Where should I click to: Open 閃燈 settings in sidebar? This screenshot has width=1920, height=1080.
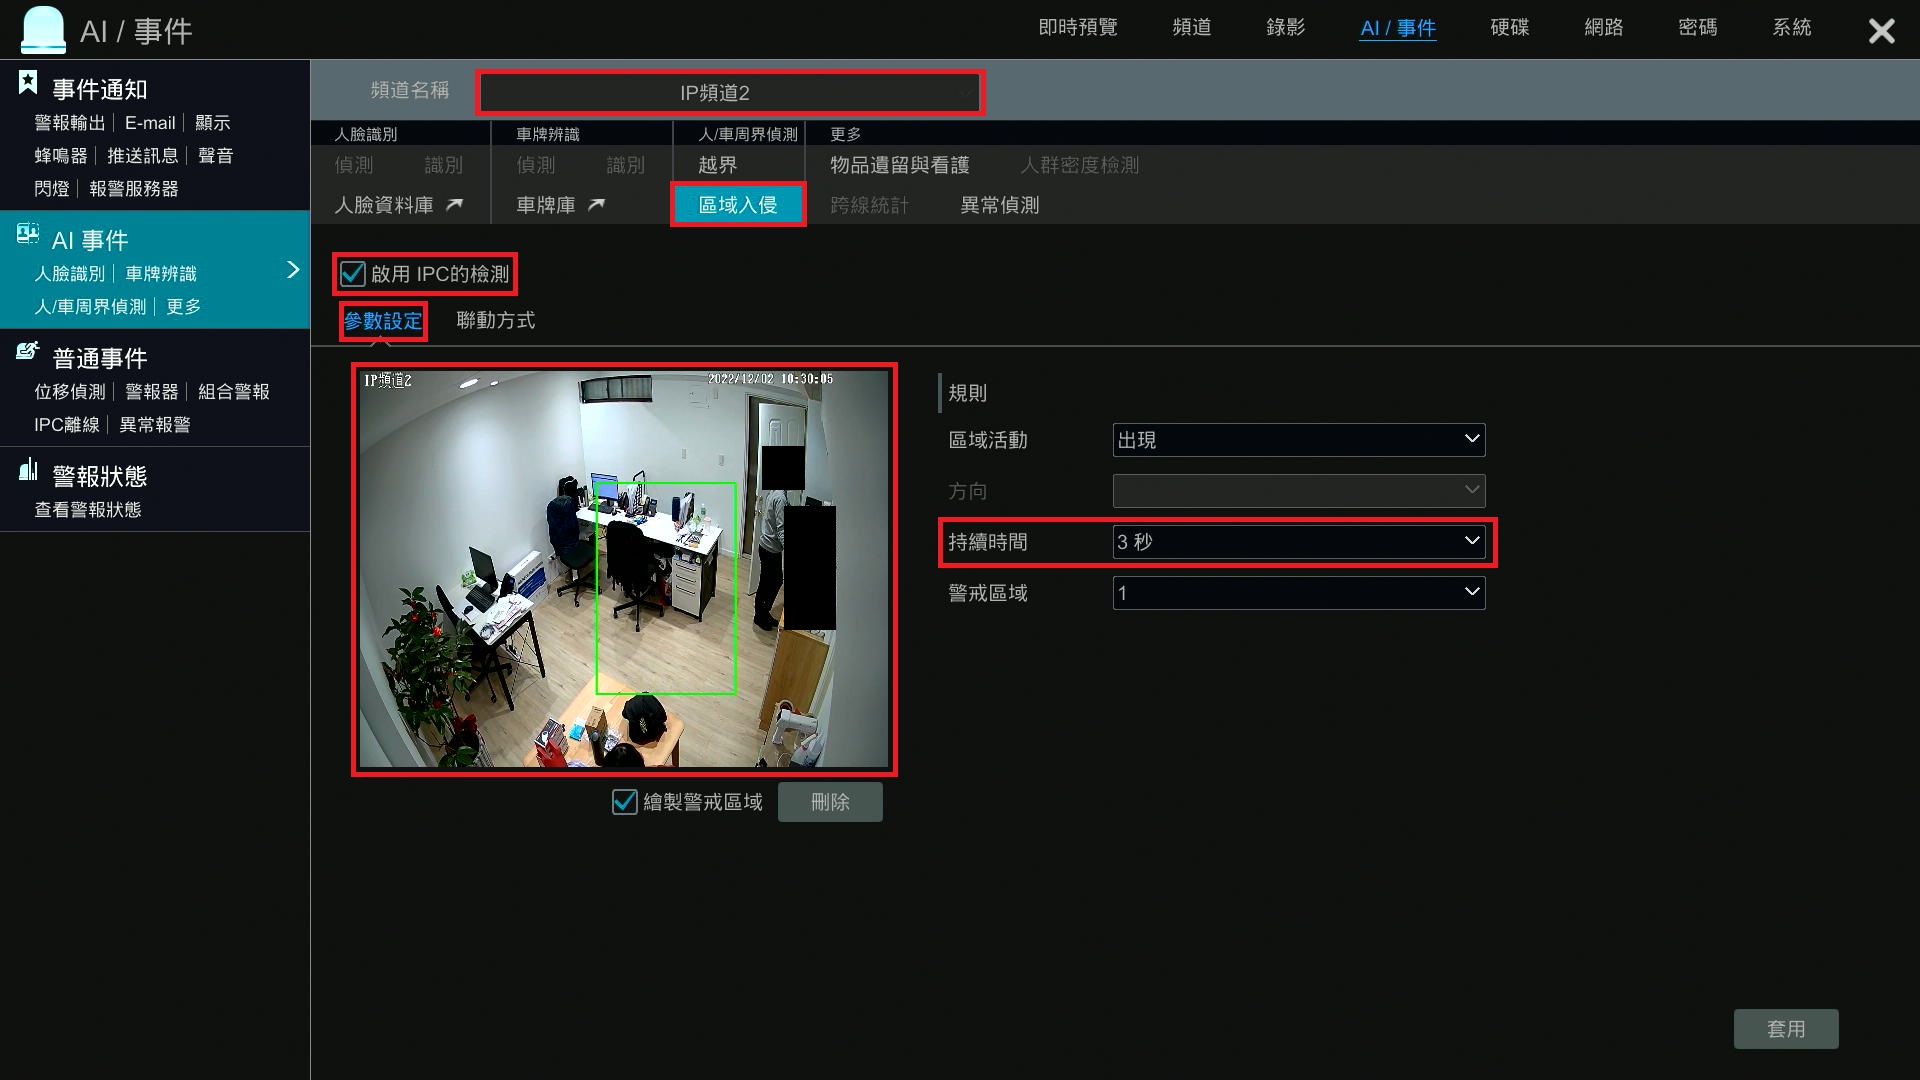coord(52,189)
